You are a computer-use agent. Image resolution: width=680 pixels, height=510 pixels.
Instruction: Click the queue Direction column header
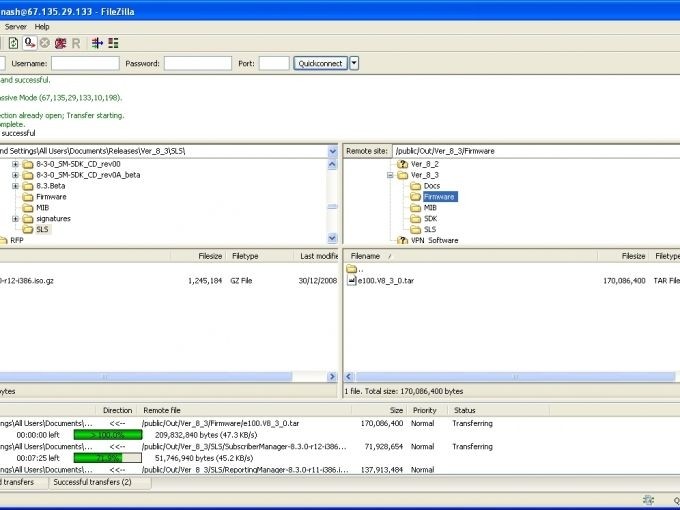(118, 410)
